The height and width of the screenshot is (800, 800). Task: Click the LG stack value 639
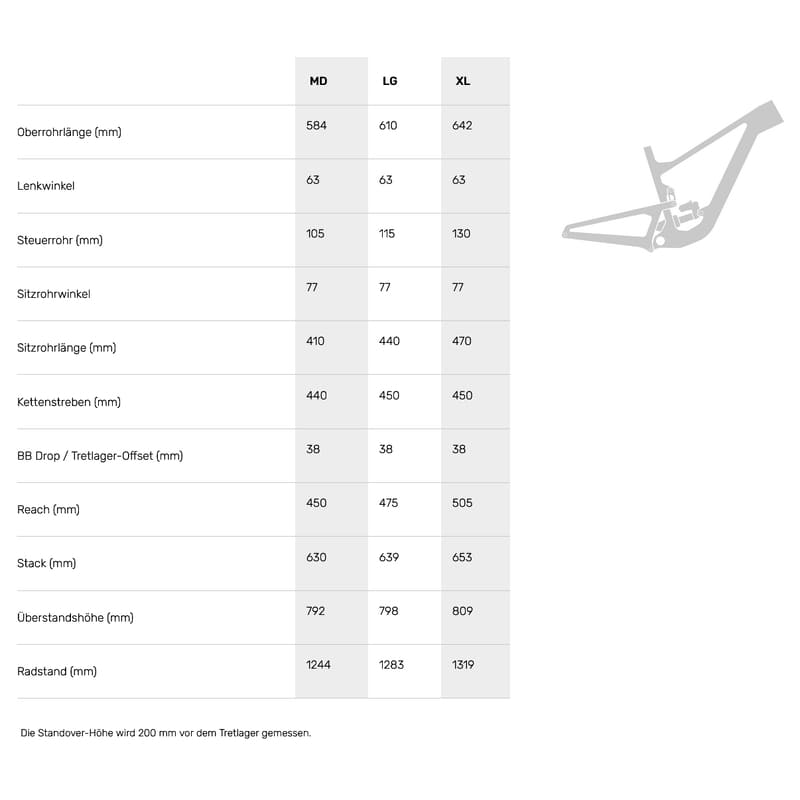tap(389, 557)
